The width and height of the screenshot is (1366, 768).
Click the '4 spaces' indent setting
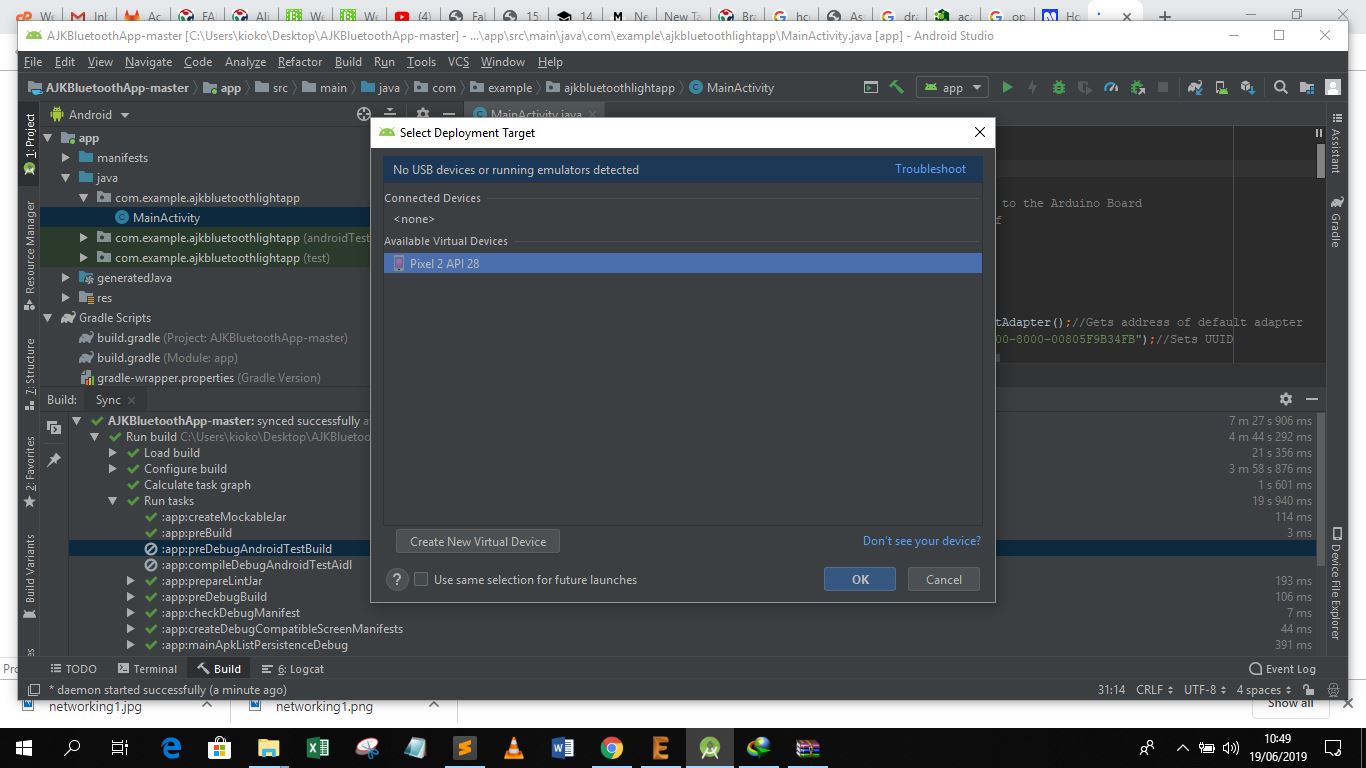coord(1263,690)
